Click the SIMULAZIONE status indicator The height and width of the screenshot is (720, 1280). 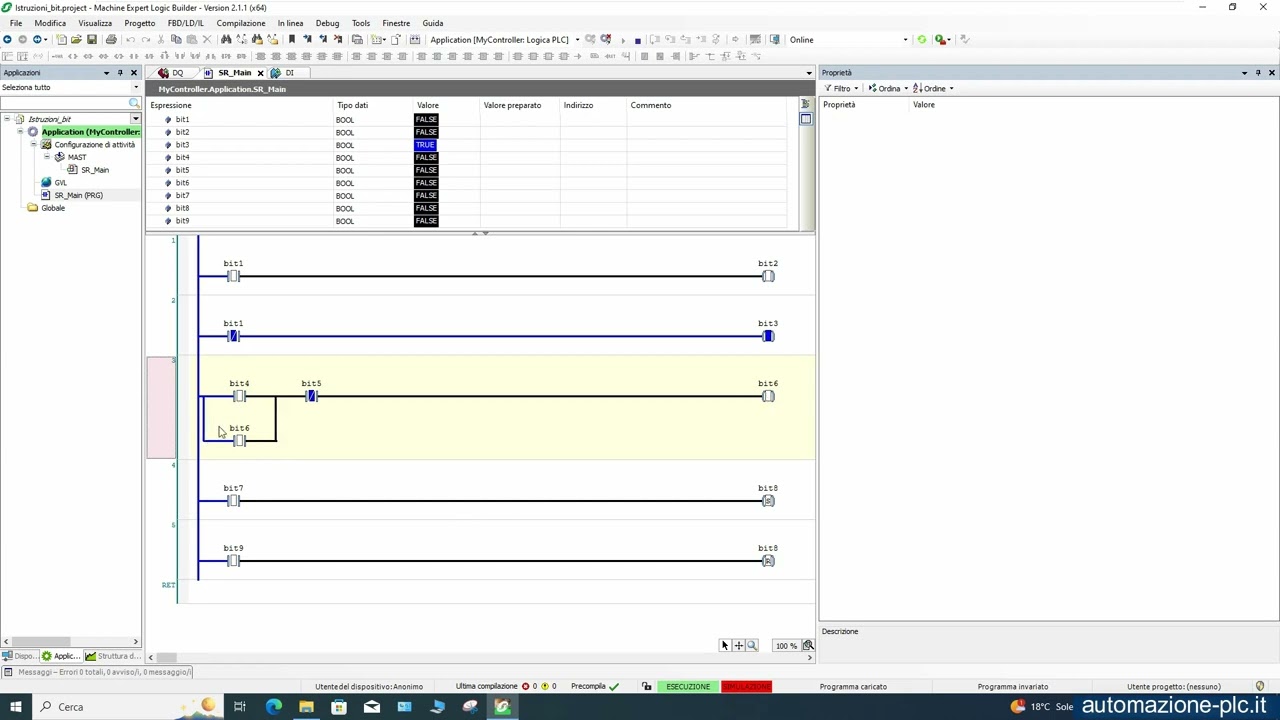point(746,686)
